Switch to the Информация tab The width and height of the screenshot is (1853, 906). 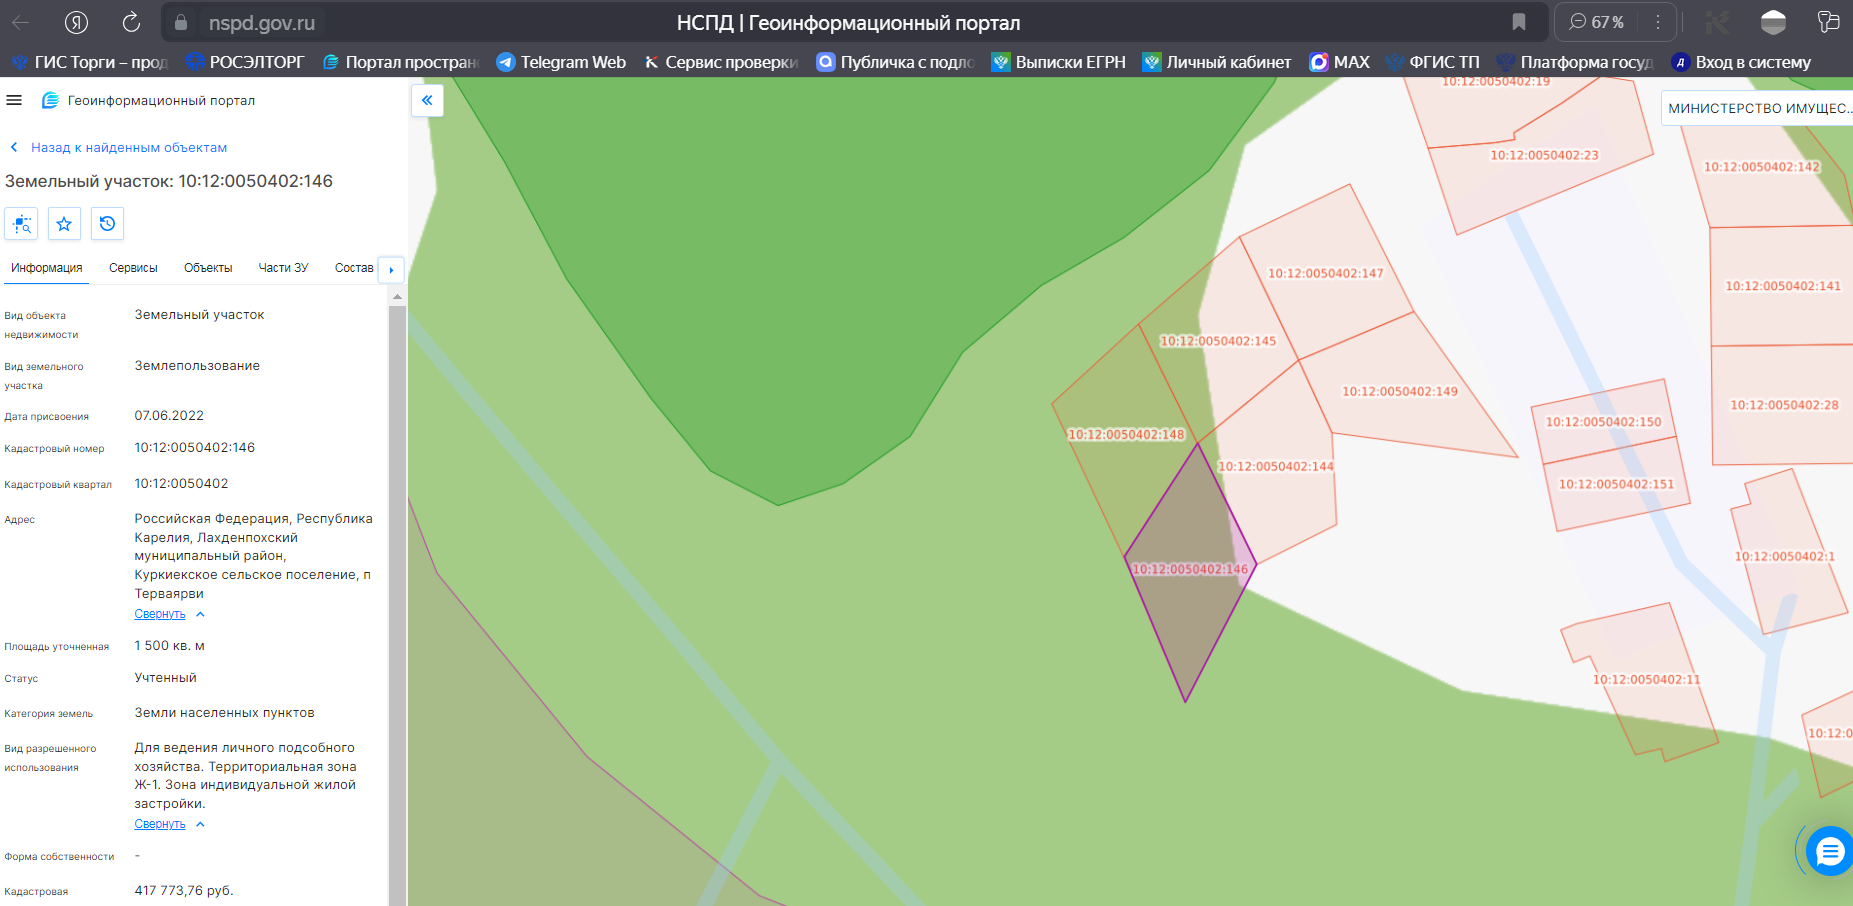point(46,268)
